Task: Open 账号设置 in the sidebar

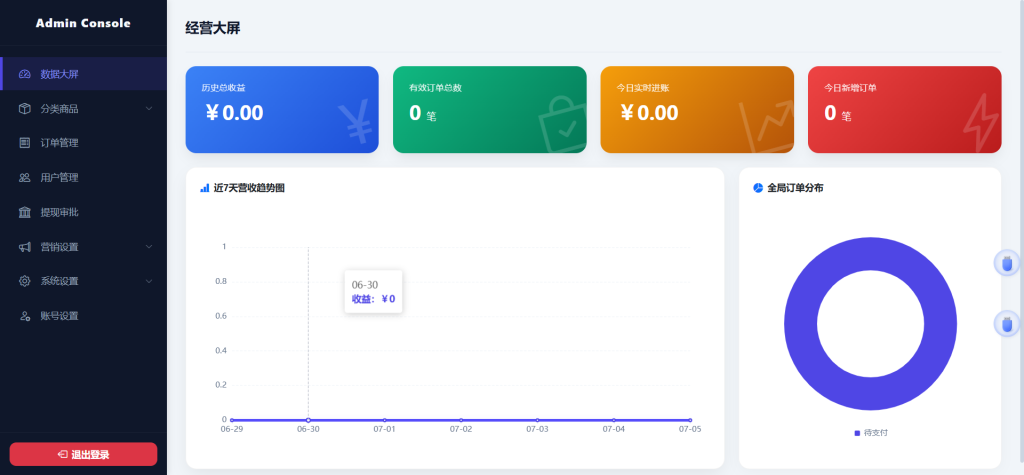Action: [84, 316]
